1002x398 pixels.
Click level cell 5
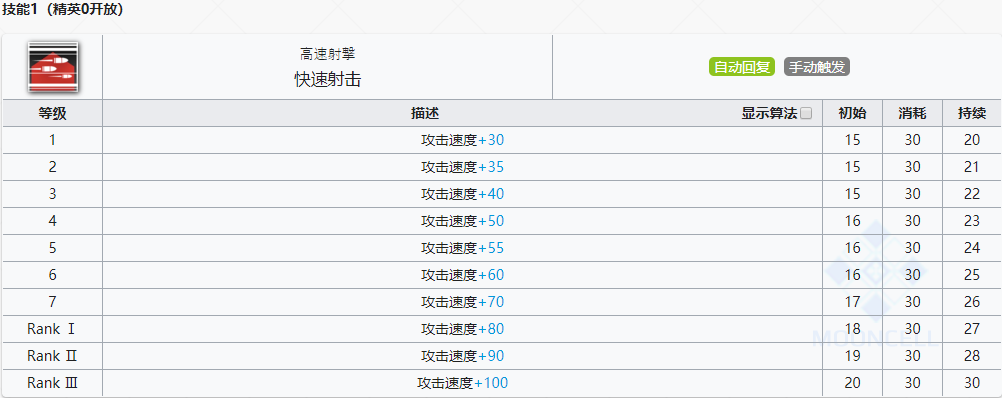52,248
